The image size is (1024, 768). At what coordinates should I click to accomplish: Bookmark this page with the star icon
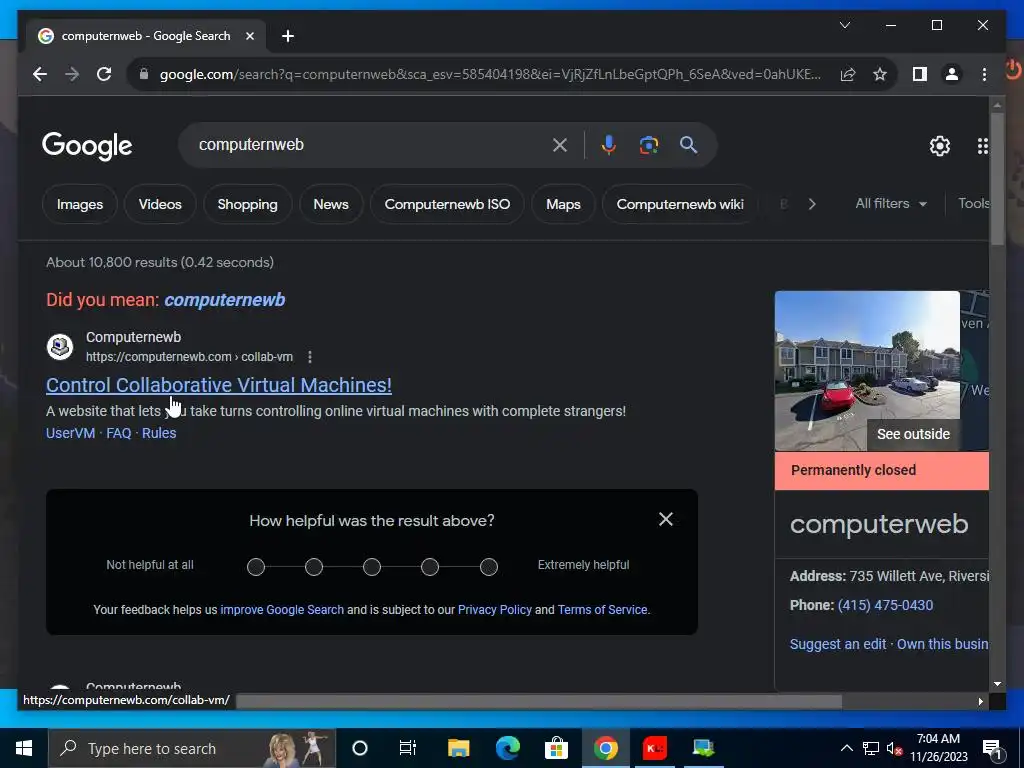pos(880,74)
